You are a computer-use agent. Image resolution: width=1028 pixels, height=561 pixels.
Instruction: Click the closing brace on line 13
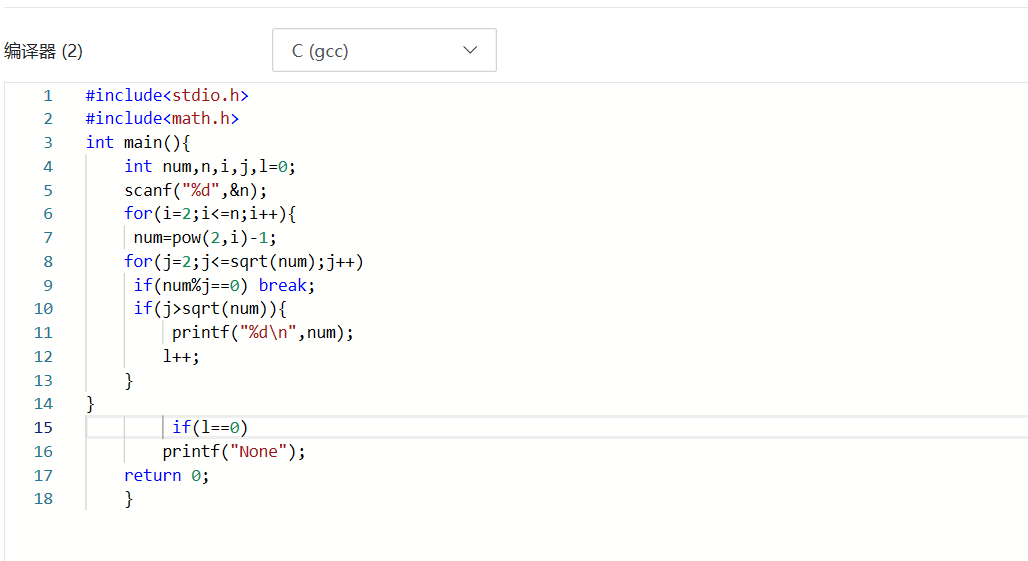coord(129,381)
